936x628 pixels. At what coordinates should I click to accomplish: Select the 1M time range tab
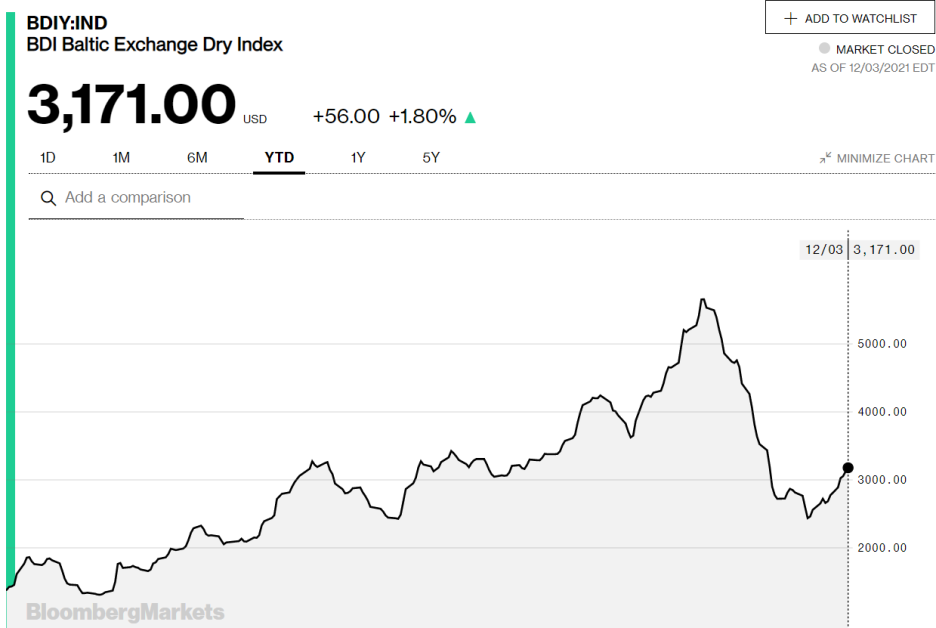(121, 158)
